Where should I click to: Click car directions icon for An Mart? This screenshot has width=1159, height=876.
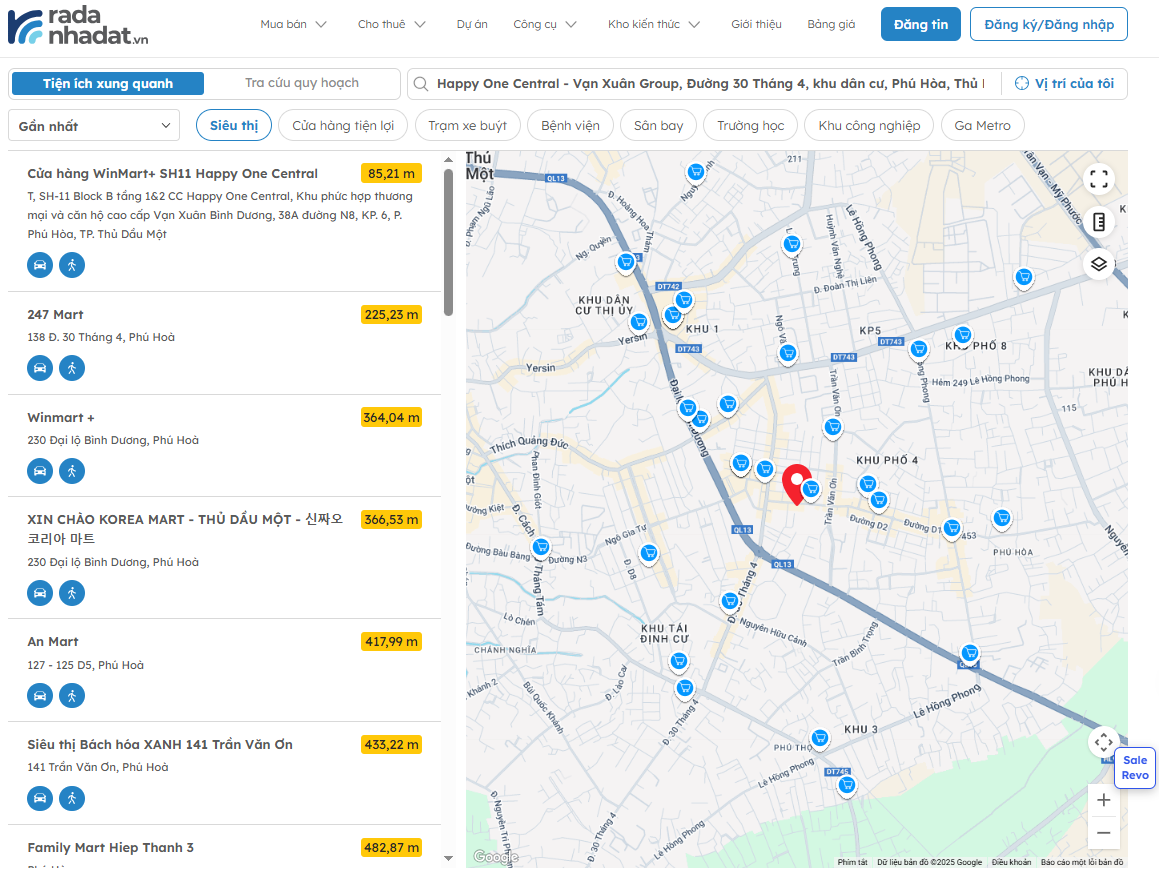[40, 695]
